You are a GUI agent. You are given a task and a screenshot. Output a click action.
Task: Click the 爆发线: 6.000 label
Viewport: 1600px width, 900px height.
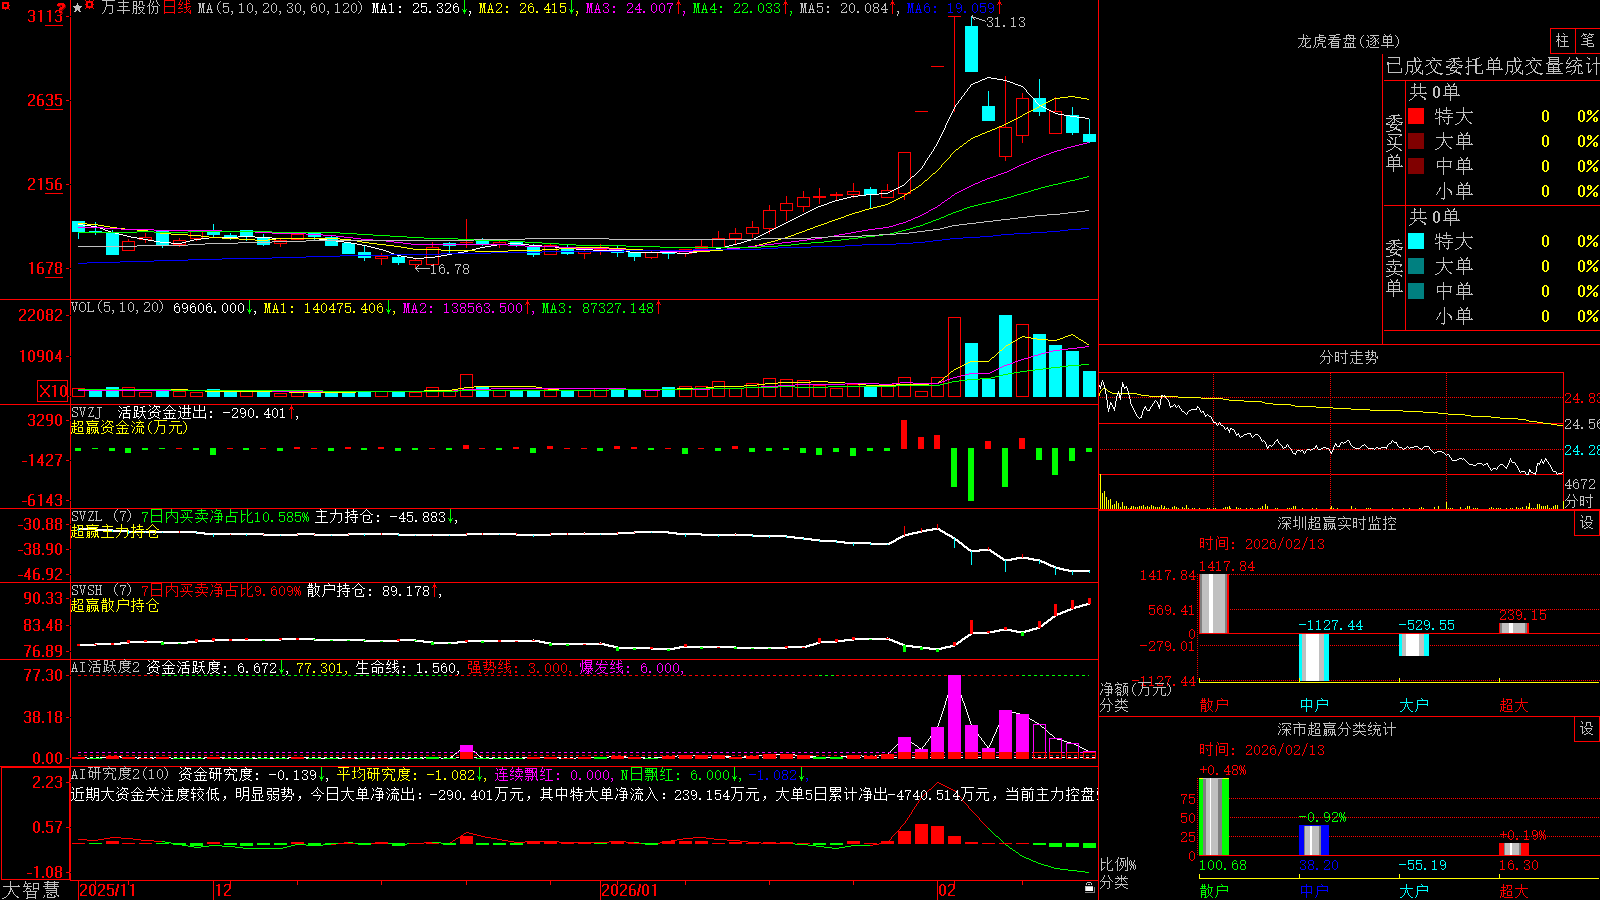[x=632, y=668]
